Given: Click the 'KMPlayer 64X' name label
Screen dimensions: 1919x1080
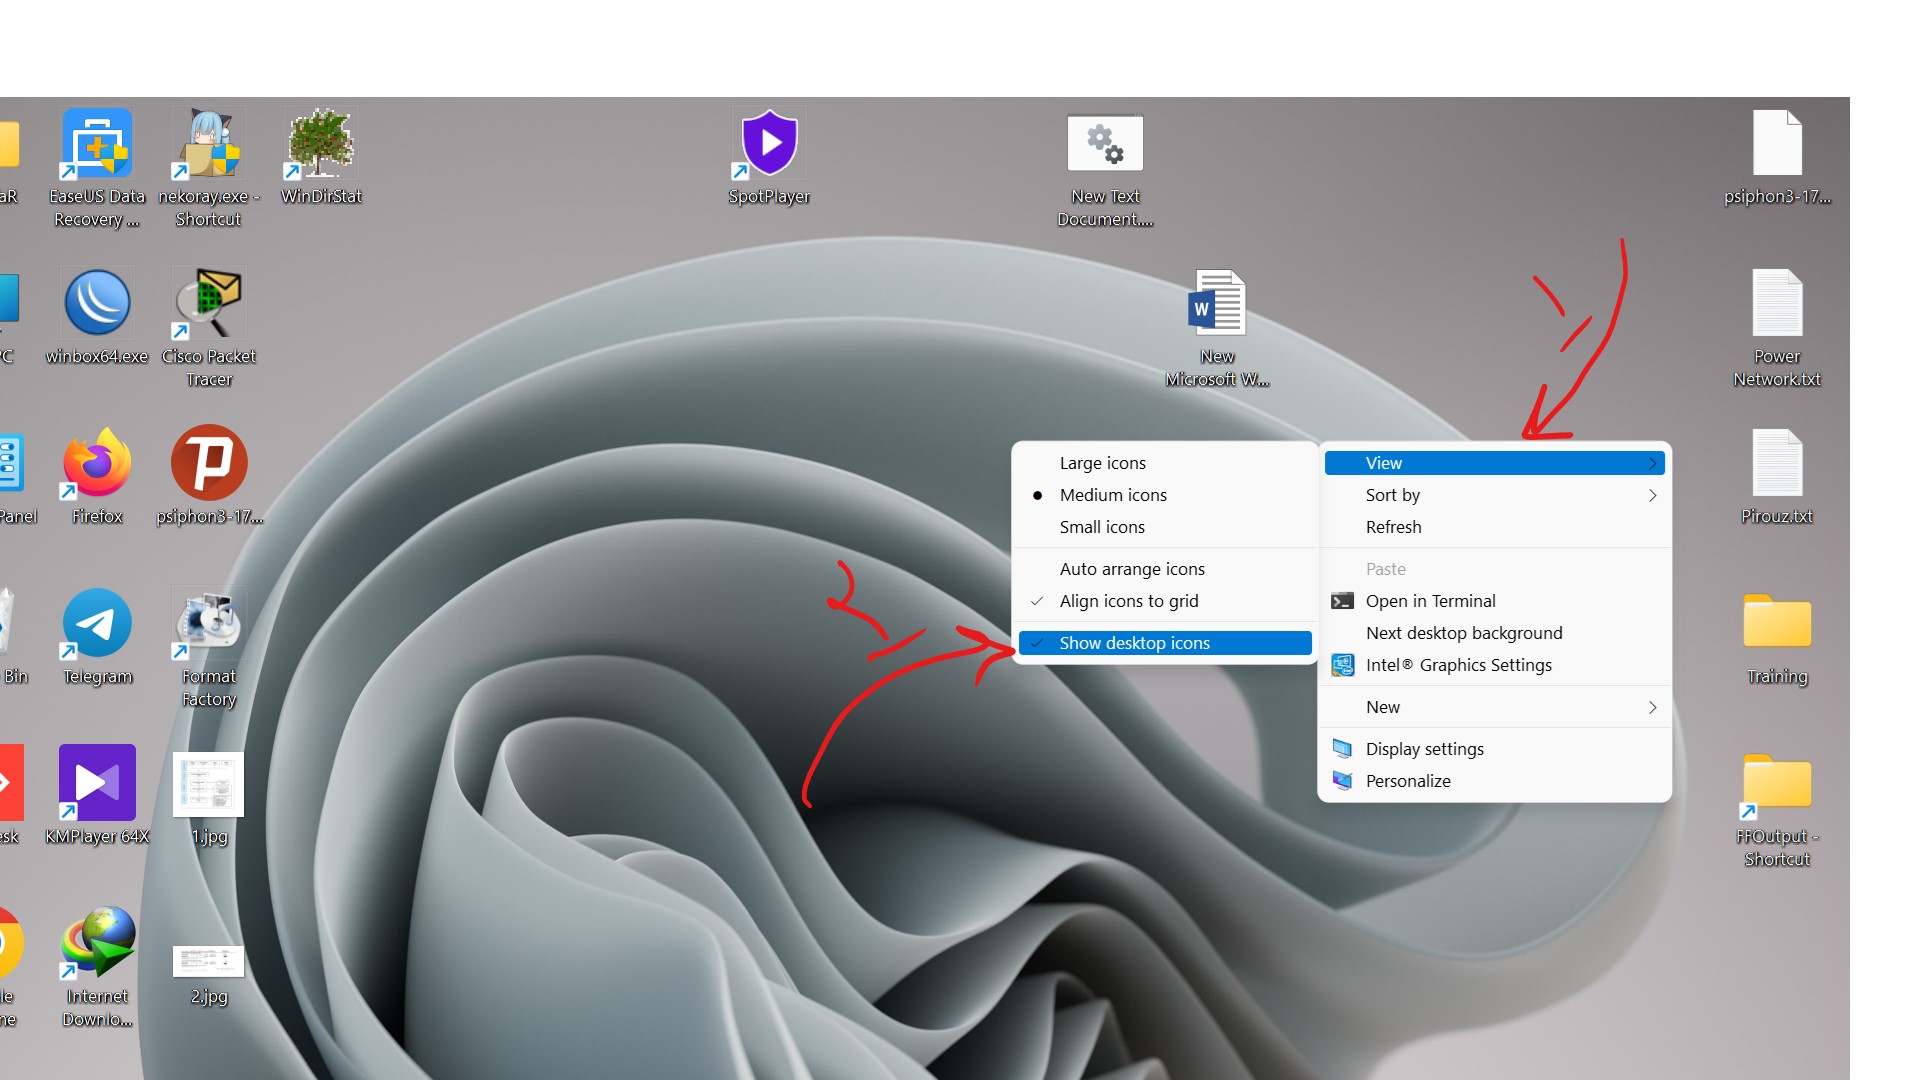Looking at the screenshot, I should pos(97,836).
